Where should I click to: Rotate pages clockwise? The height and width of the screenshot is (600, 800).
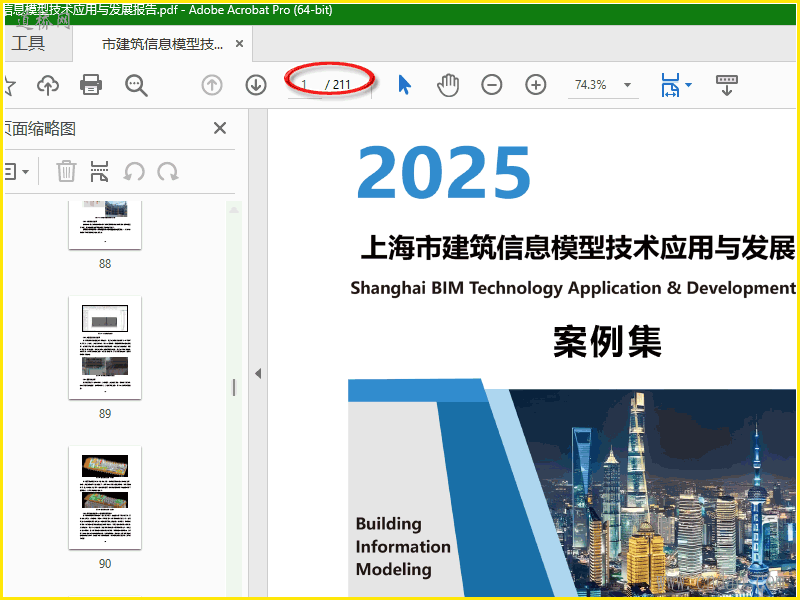click(168, 171)
